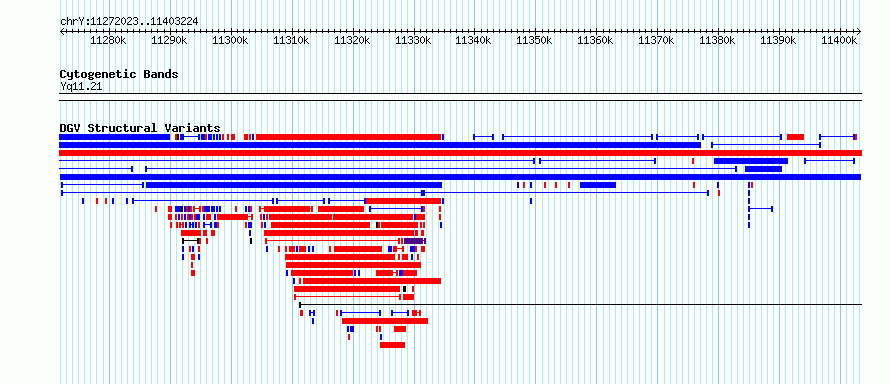Select the top-row red block near 11392k

click(x=795, y=137)
